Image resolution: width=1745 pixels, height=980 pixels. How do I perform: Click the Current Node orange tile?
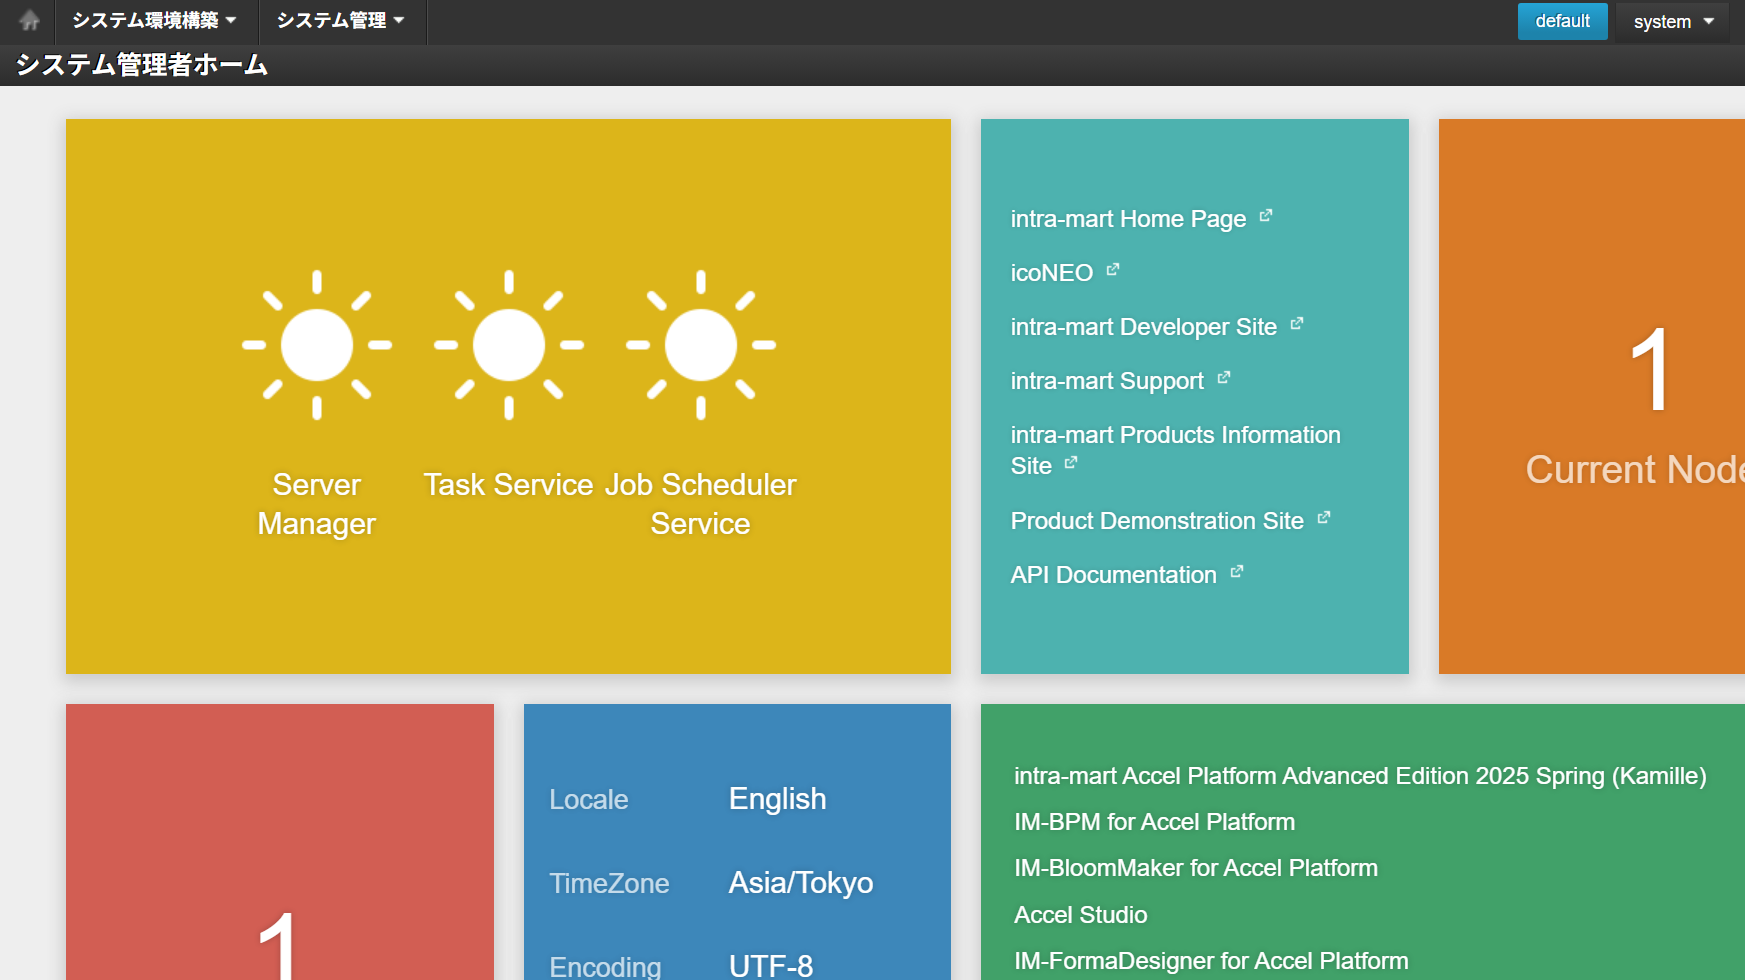tap(1592, 396)
